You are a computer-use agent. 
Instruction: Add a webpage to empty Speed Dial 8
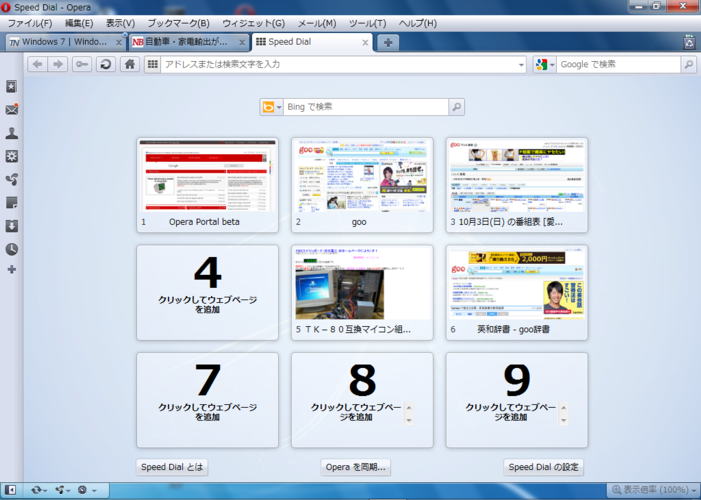pos(362,400)
